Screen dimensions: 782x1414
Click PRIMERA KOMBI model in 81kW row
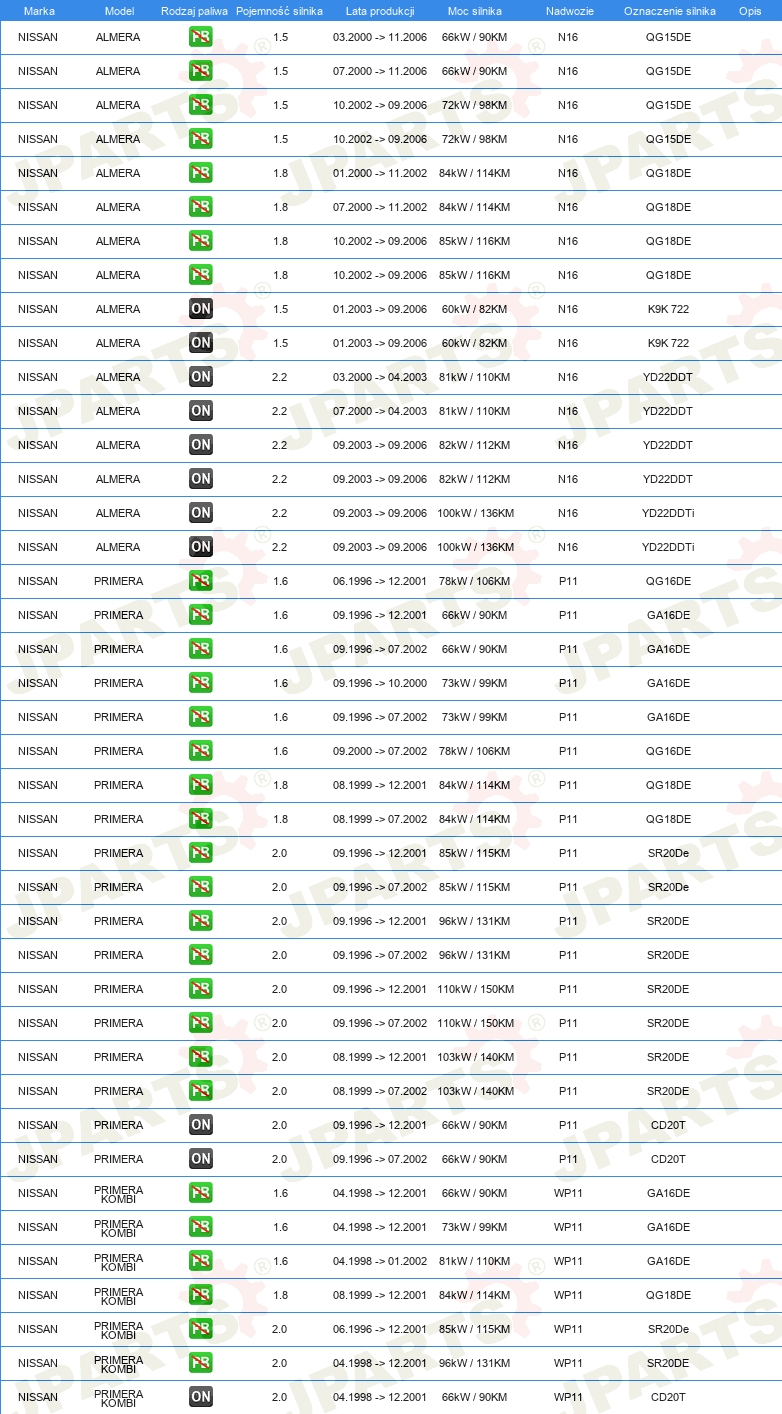tap(119, 1261)
